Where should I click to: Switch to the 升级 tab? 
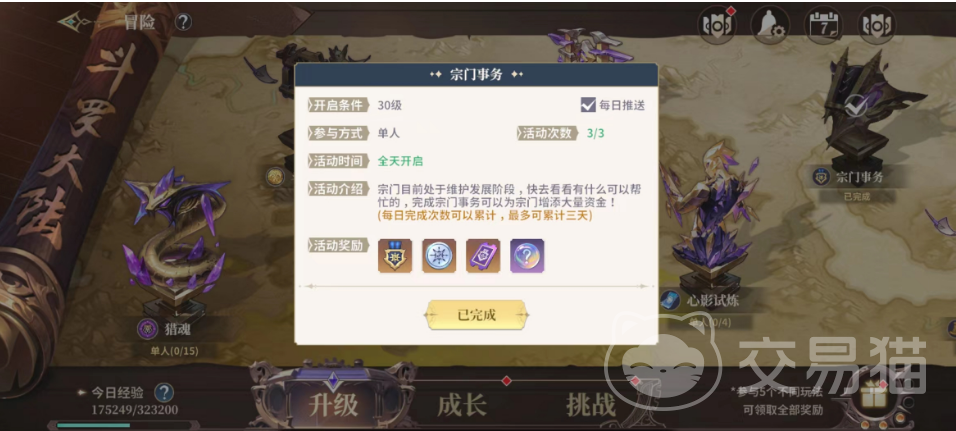(x=333, y=405)
